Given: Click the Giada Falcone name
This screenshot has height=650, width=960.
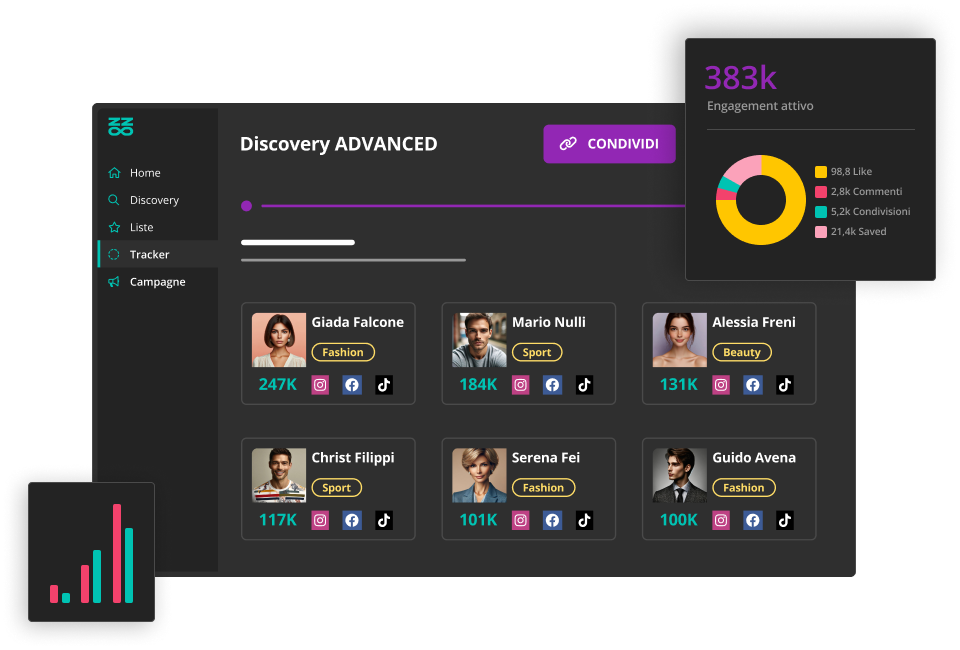Looking at the screenshot, I should tap(358, 322).
